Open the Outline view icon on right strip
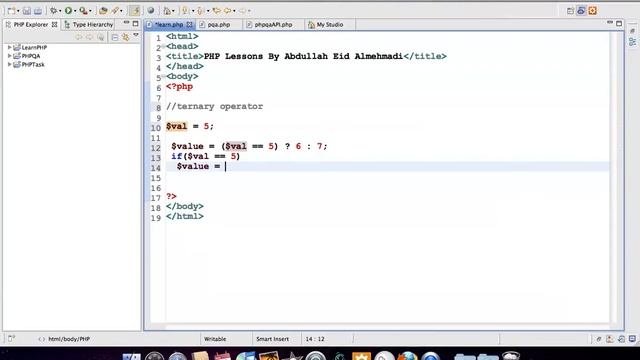The height and width of the screenshot is (360, 640). pyautogui.click(x=632, y=42)
